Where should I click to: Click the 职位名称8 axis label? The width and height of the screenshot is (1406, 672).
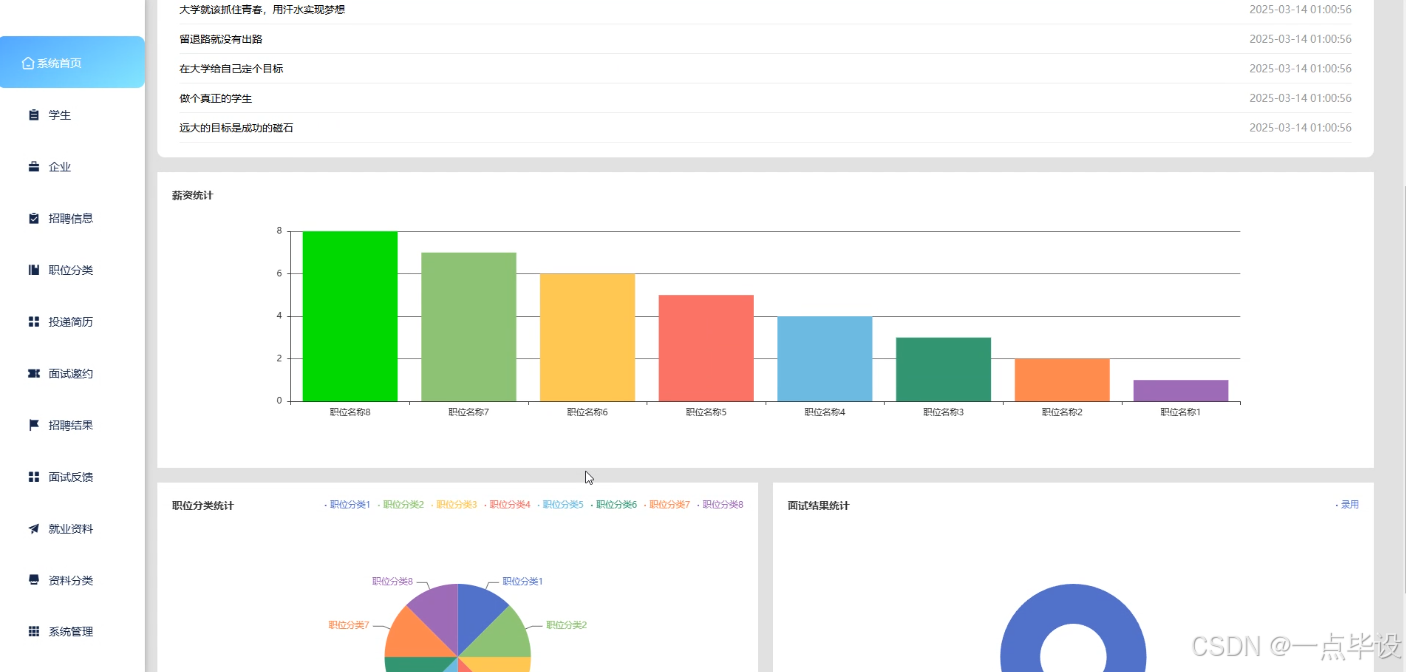pyautogui.click(x=350, y=412)
